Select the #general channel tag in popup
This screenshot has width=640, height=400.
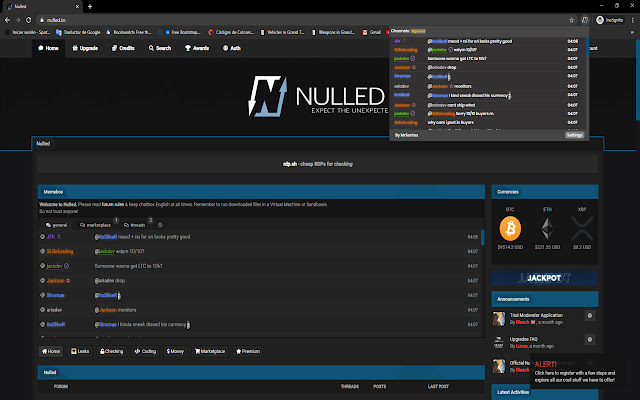pyautogui.click(x=418, y=31)
